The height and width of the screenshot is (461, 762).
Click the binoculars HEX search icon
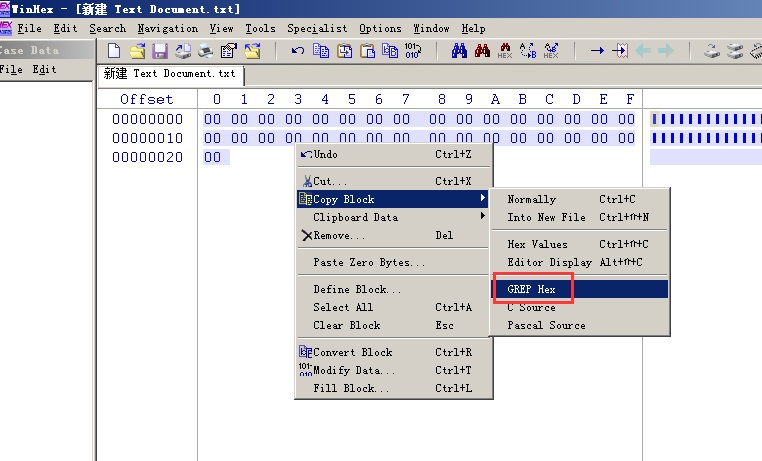(x=505, y=51)
